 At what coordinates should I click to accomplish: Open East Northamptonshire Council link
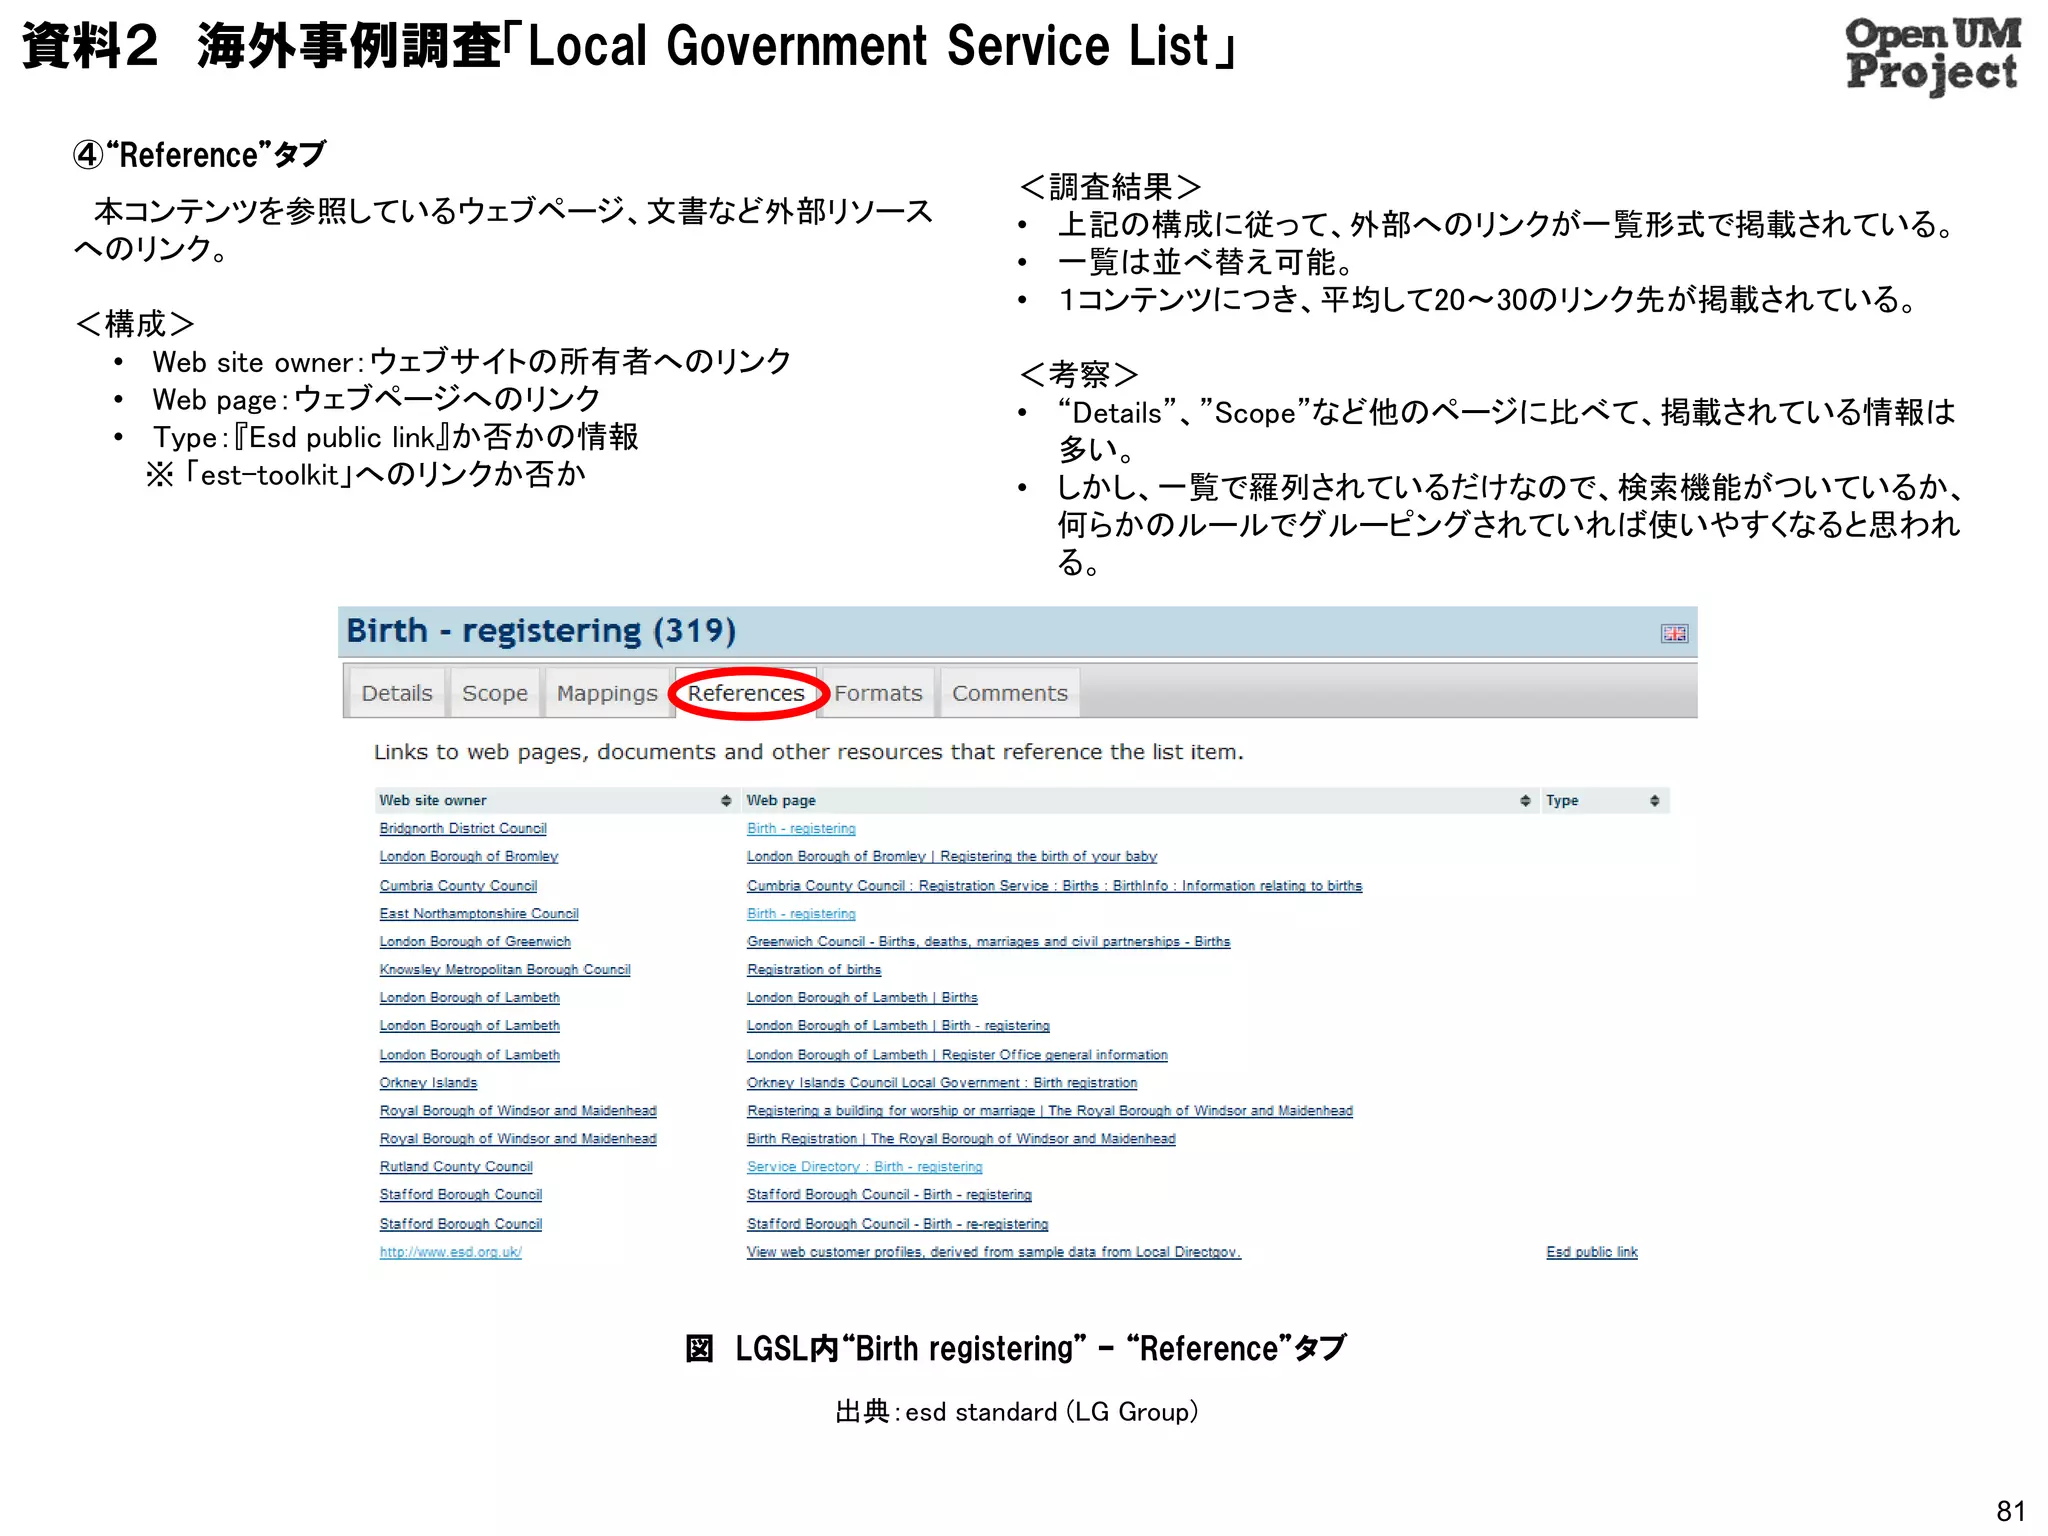pos(479,913)
